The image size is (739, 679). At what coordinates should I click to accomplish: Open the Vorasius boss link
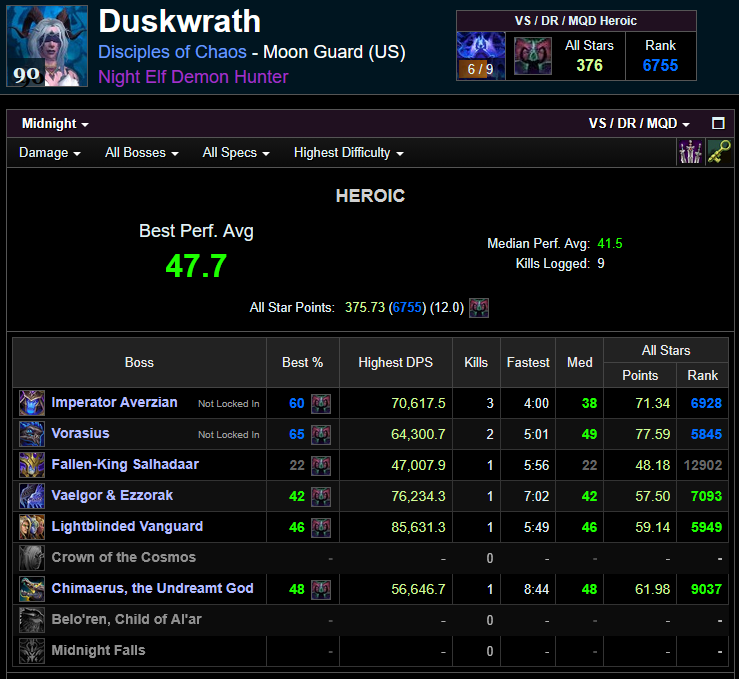80,434
